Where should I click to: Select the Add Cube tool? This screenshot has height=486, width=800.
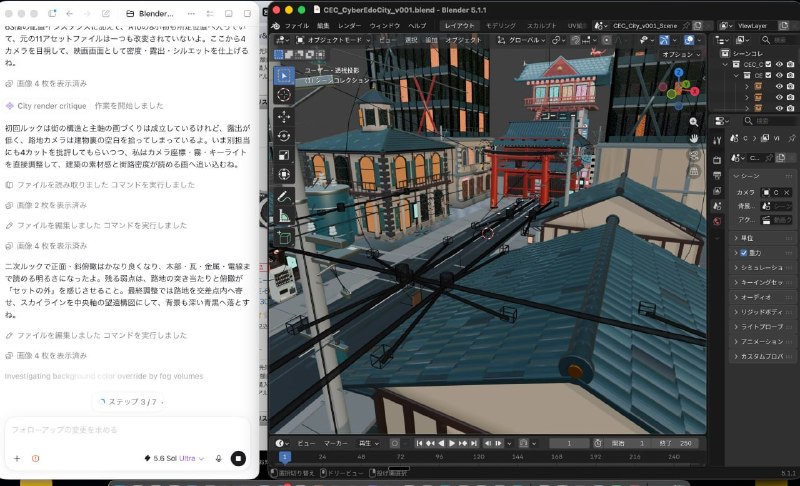pyautogui.click(x=284, y=237)
